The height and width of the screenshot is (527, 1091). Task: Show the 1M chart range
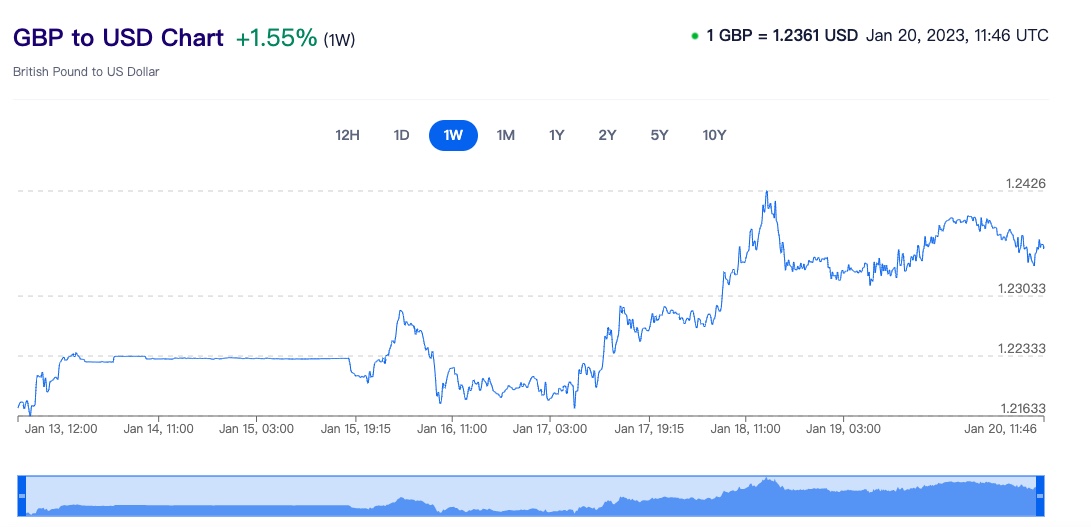pyautogui.click(x=505, y=135)
